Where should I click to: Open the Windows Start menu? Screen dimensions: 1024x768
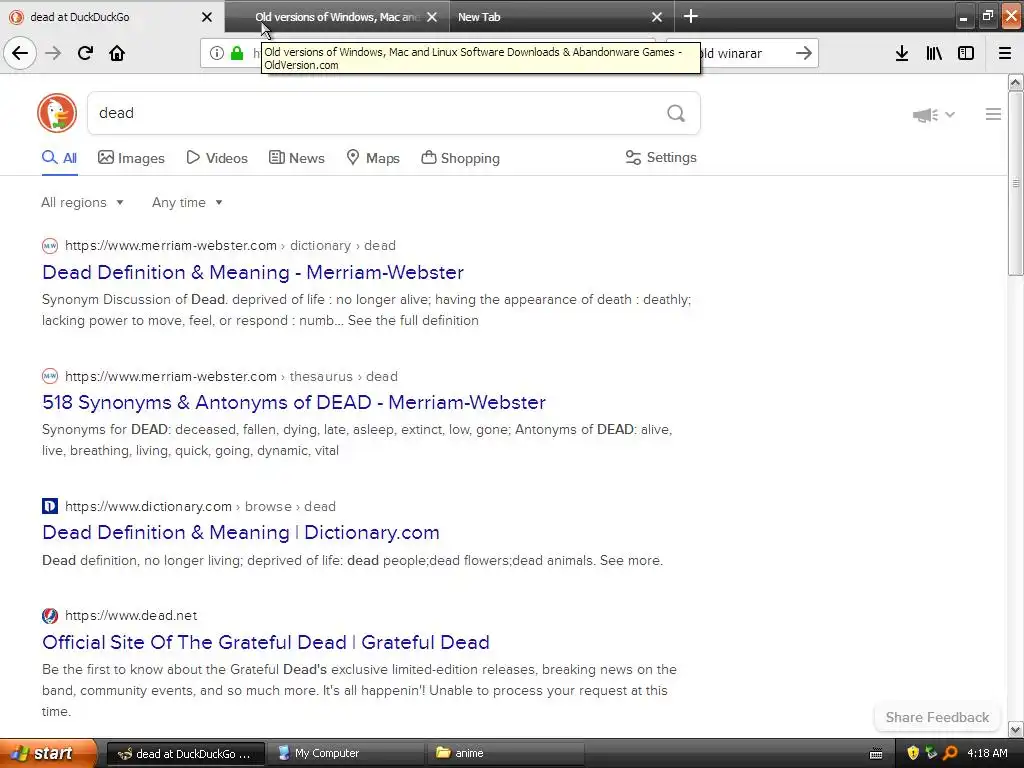pyautogui.click(x=48, y=753)
